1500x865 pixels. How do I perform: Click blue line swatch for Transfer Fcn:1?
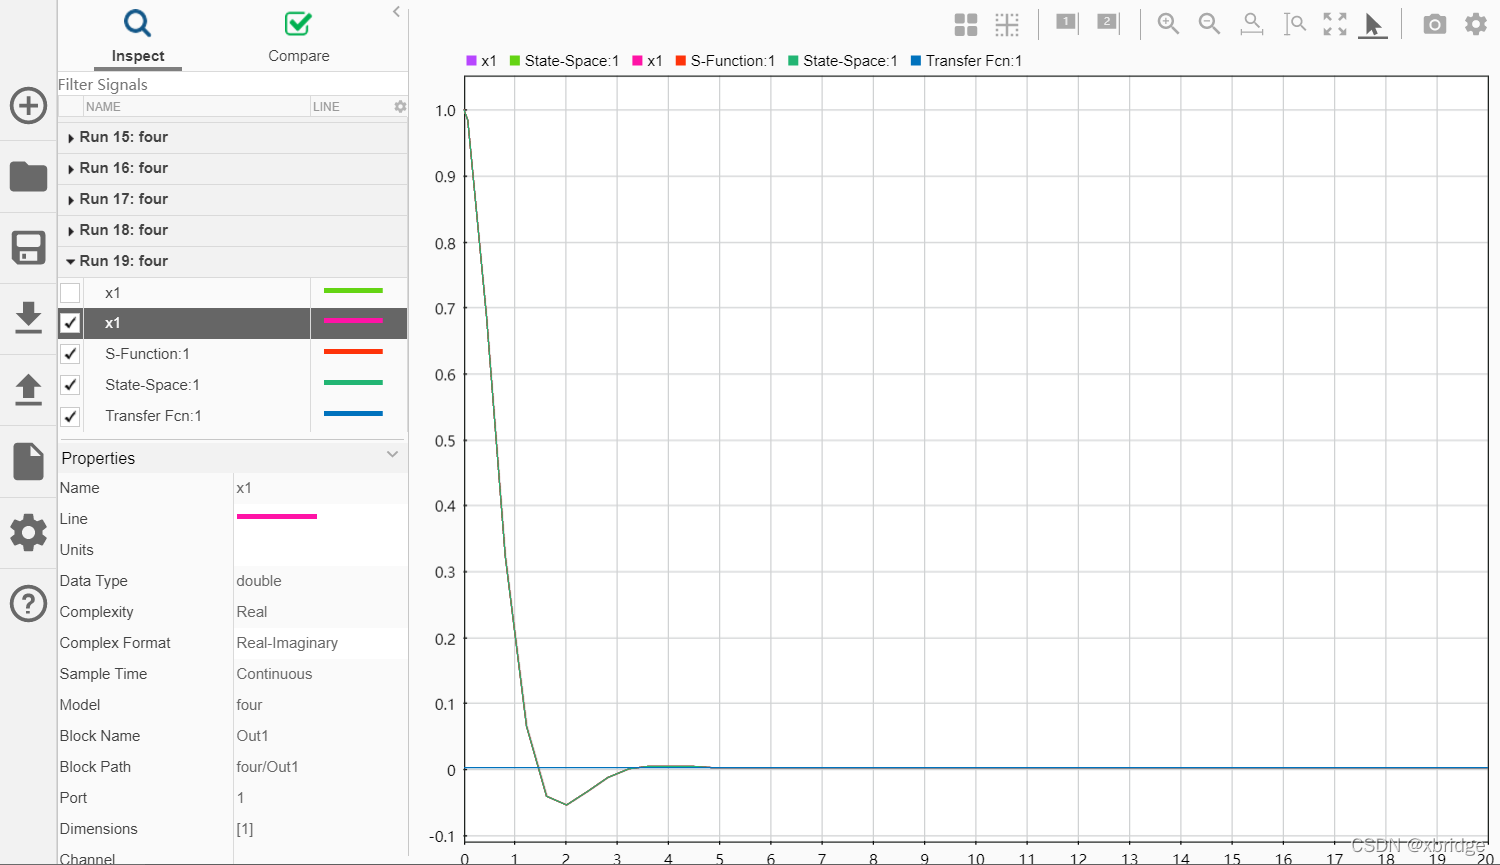[x=353, y=414]
